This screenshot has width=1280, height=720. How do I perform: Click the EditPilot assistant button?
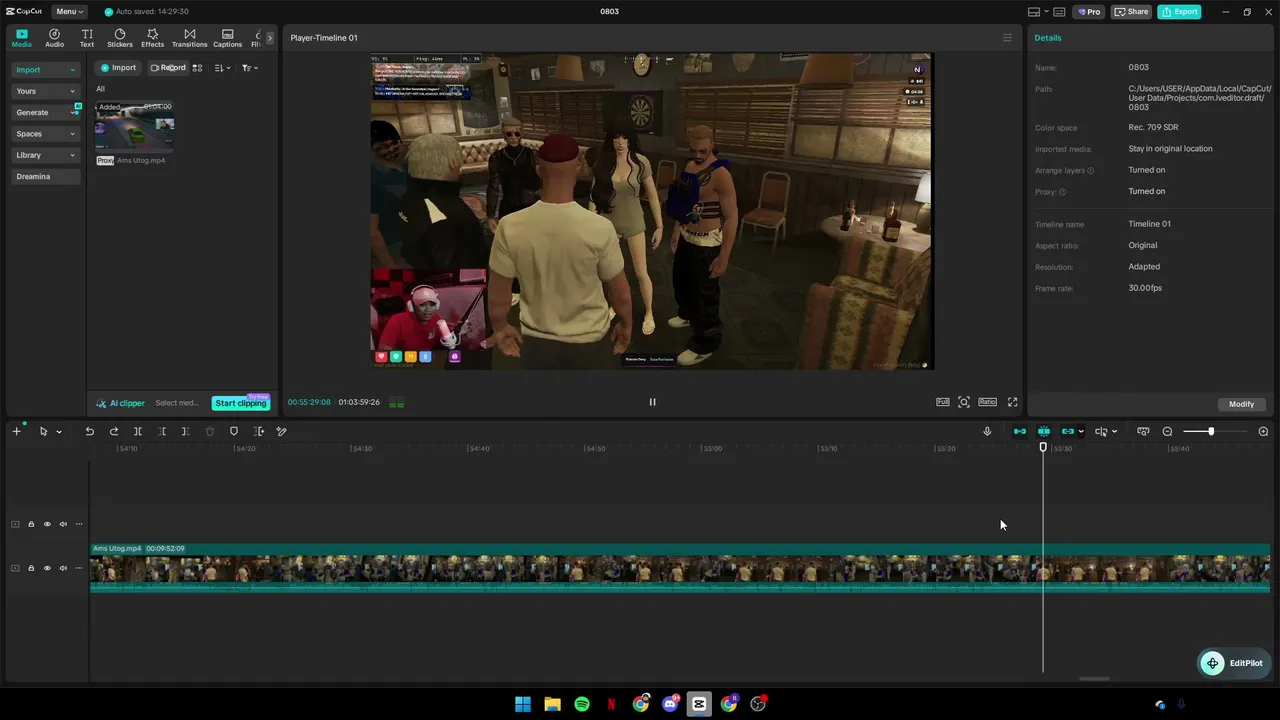[x=1232, y=663]
